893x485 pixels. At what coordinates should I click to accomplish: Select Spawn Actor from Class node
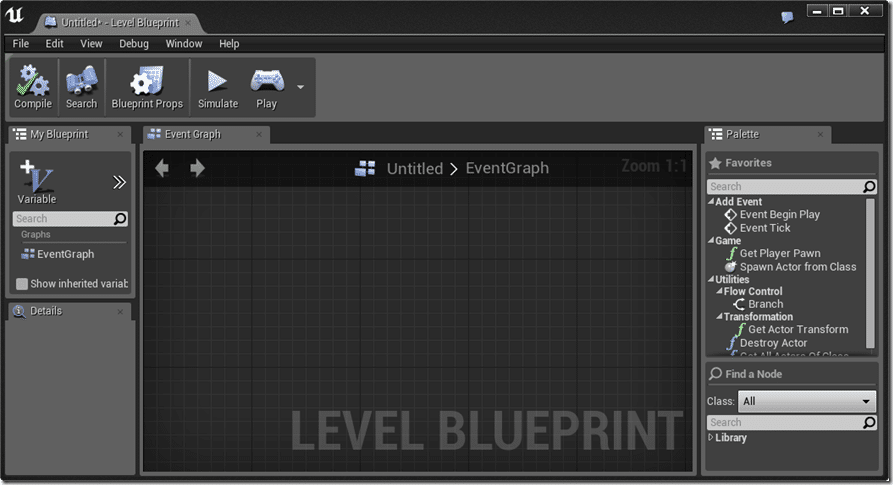pos(790,266)
